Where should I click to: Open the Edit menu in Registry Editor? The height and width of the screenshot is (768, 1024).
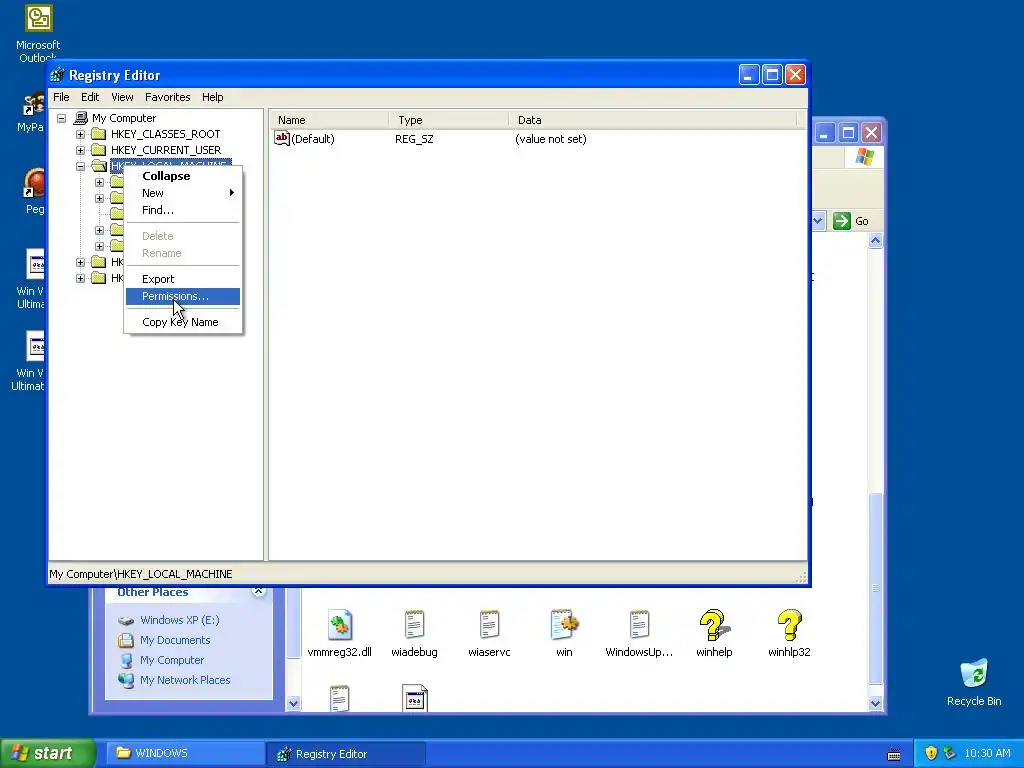(90, 97)
